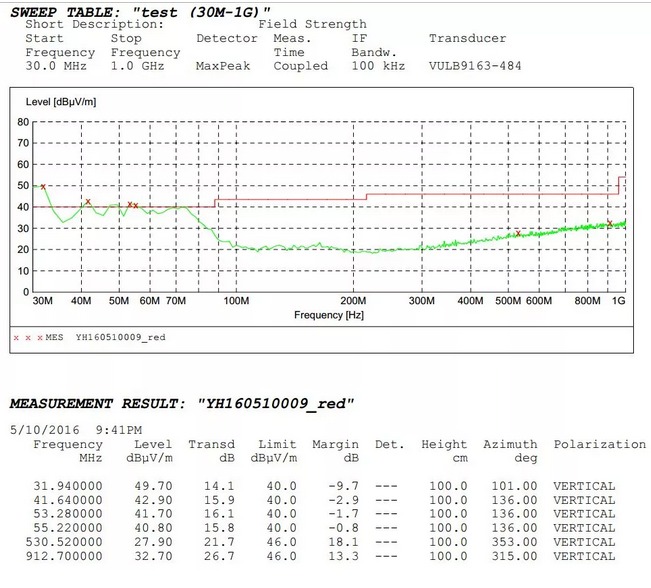Click the red peak marker at 31.94 MHz
Screen dimensions: 651x588
click(43, 187)
